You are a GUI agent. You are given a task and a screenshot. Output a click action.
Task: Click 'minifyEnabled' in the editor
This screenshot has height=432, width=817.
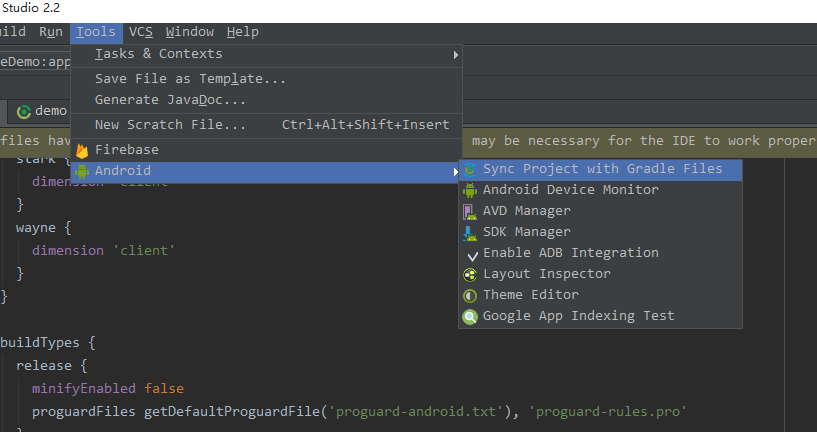click(x=83, y=389)
